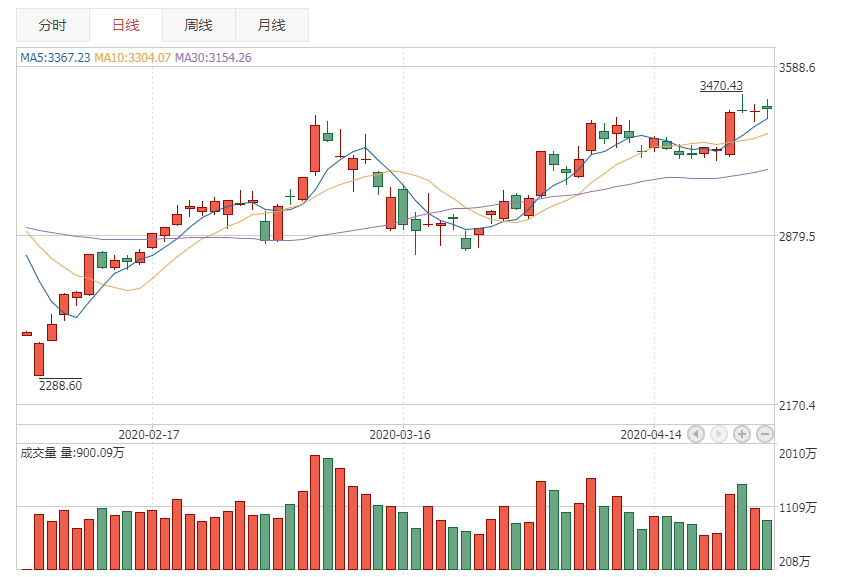Click the 2020-03-16 date label
This screenshot has height=577, width=843.
point(400,434)
